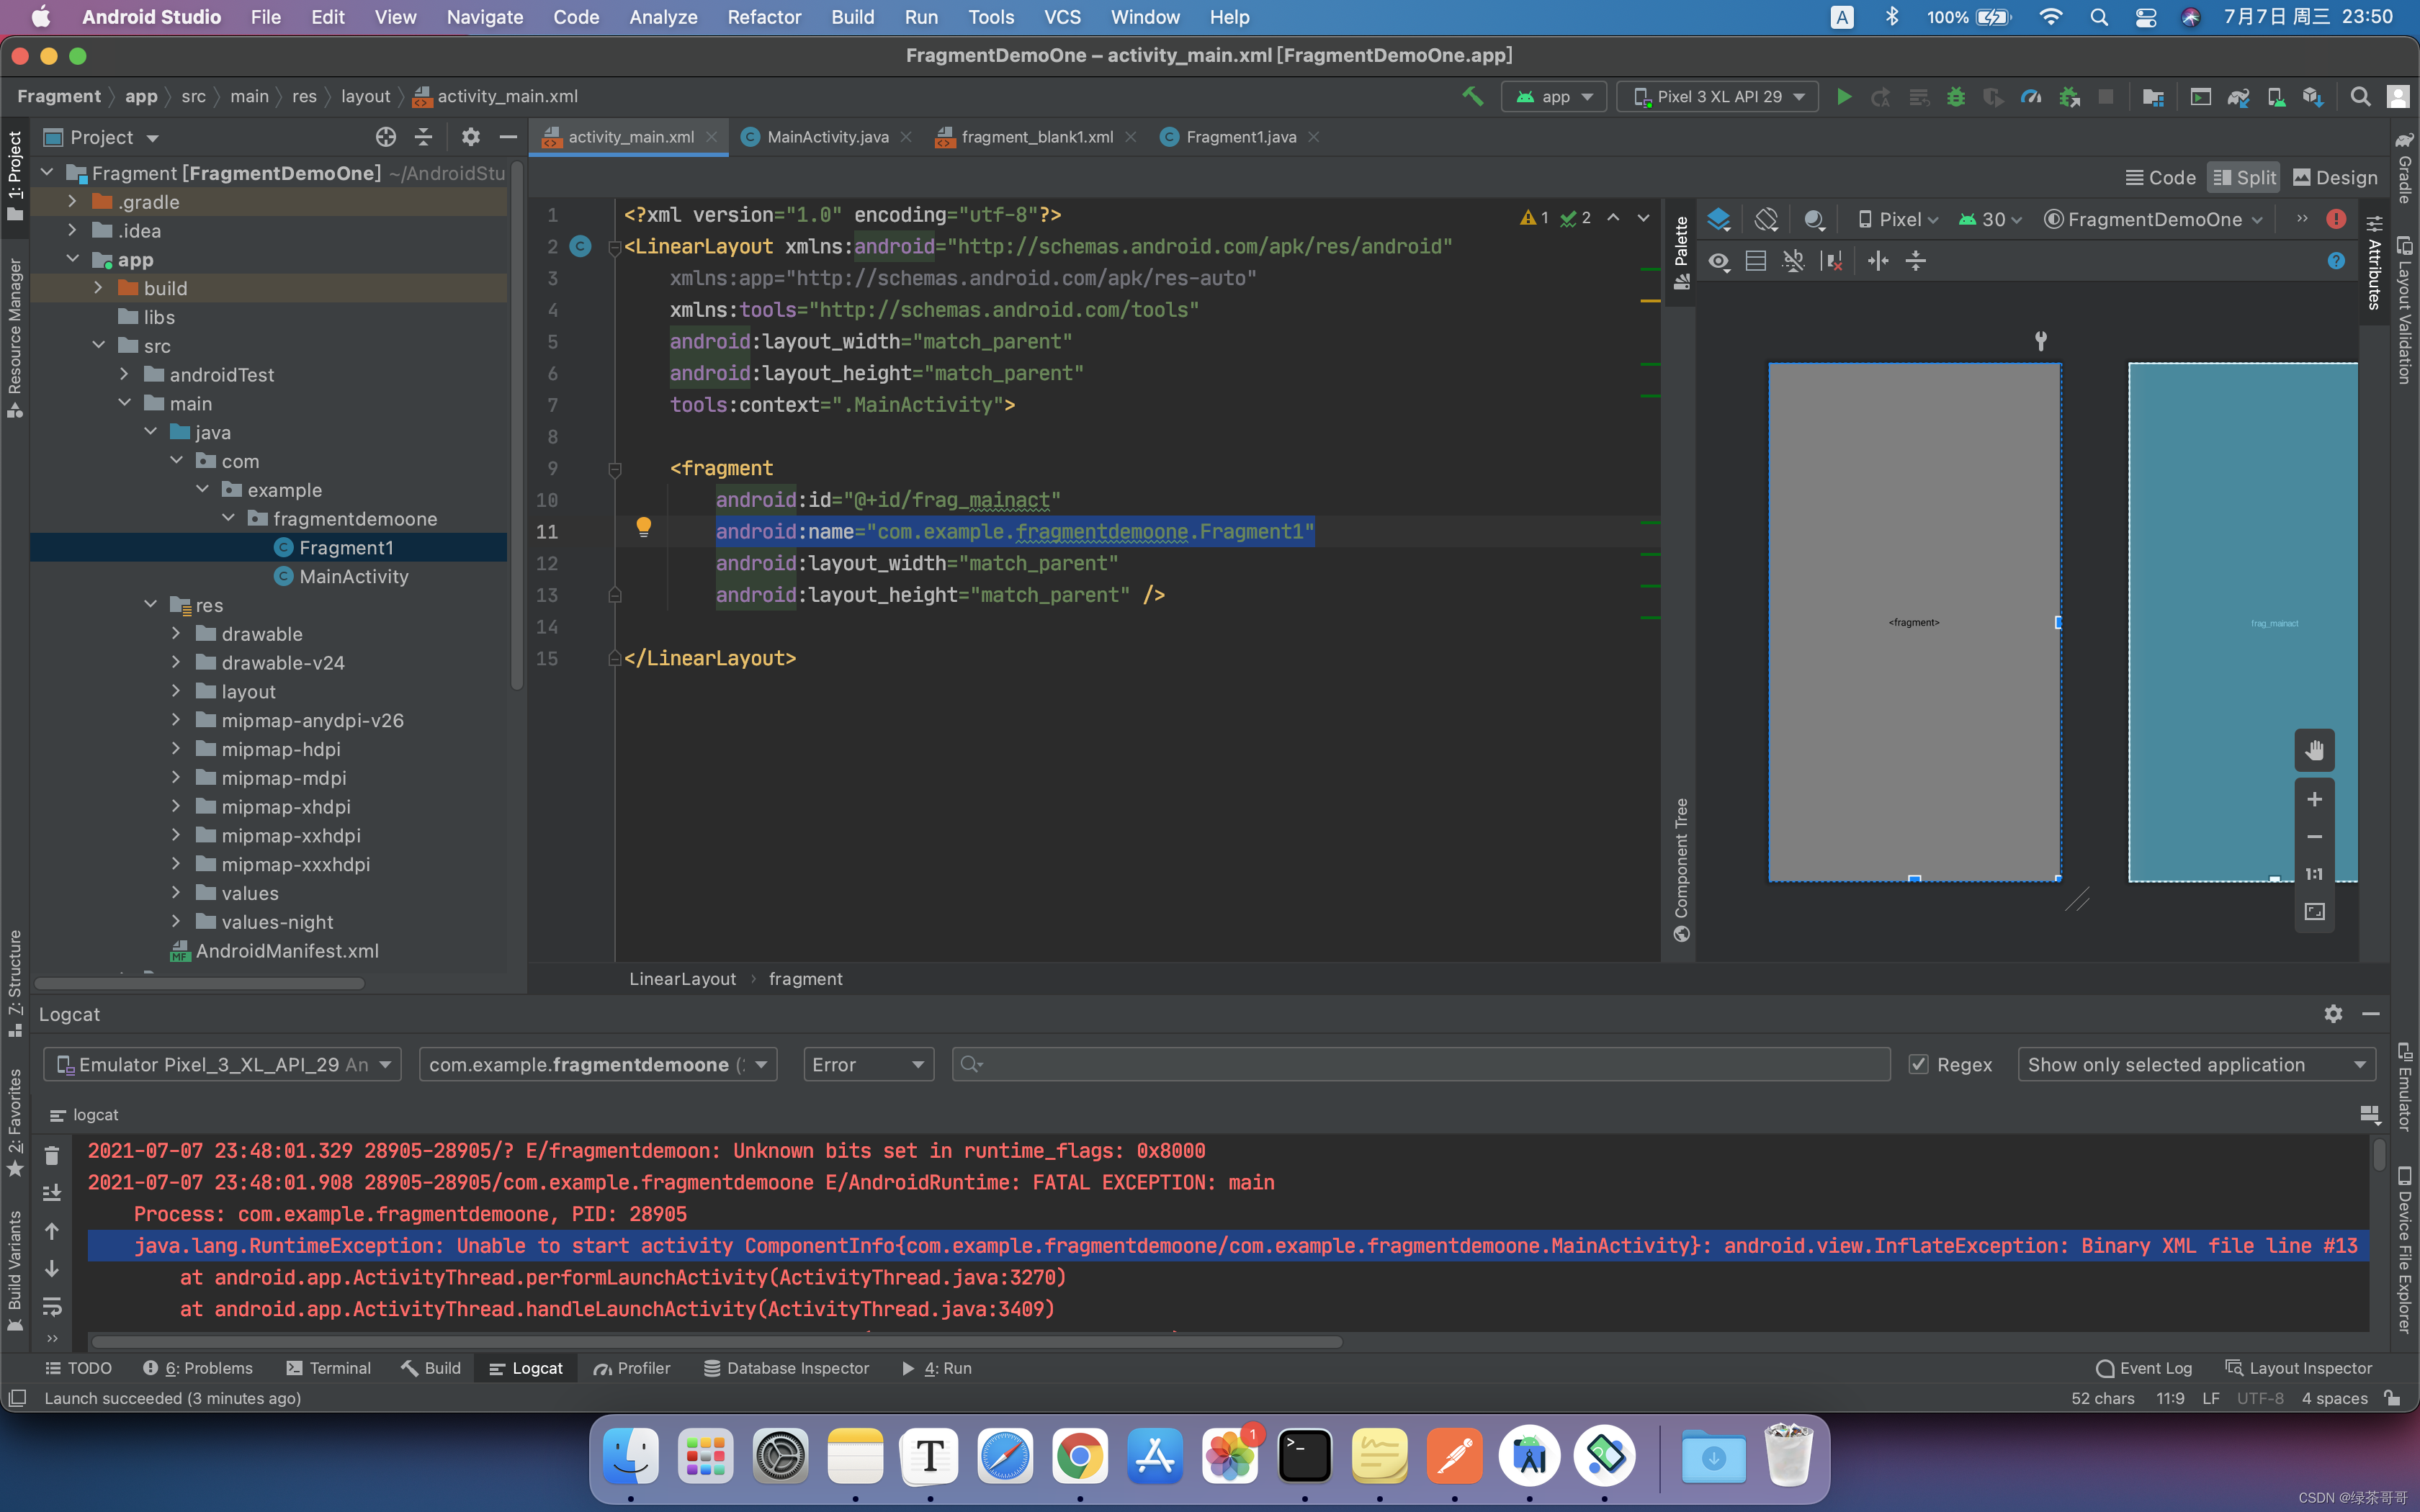This screenshot has height=1512, width=2420.
Task: Click the intention lightbulb on line 11
Action: (x=644, y=527)
